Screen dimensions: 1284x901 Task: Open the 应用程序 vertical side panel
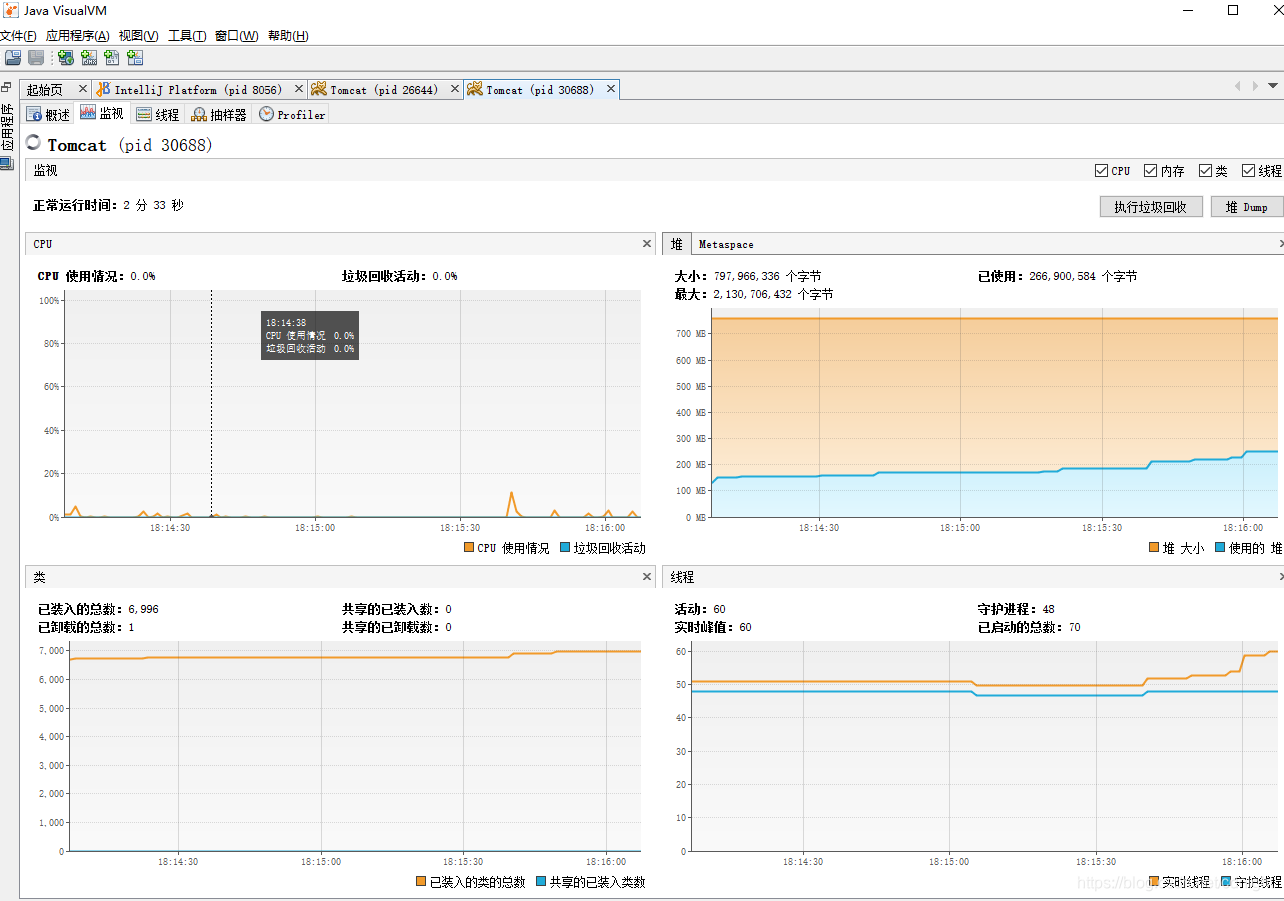click(x=7, y=126)
